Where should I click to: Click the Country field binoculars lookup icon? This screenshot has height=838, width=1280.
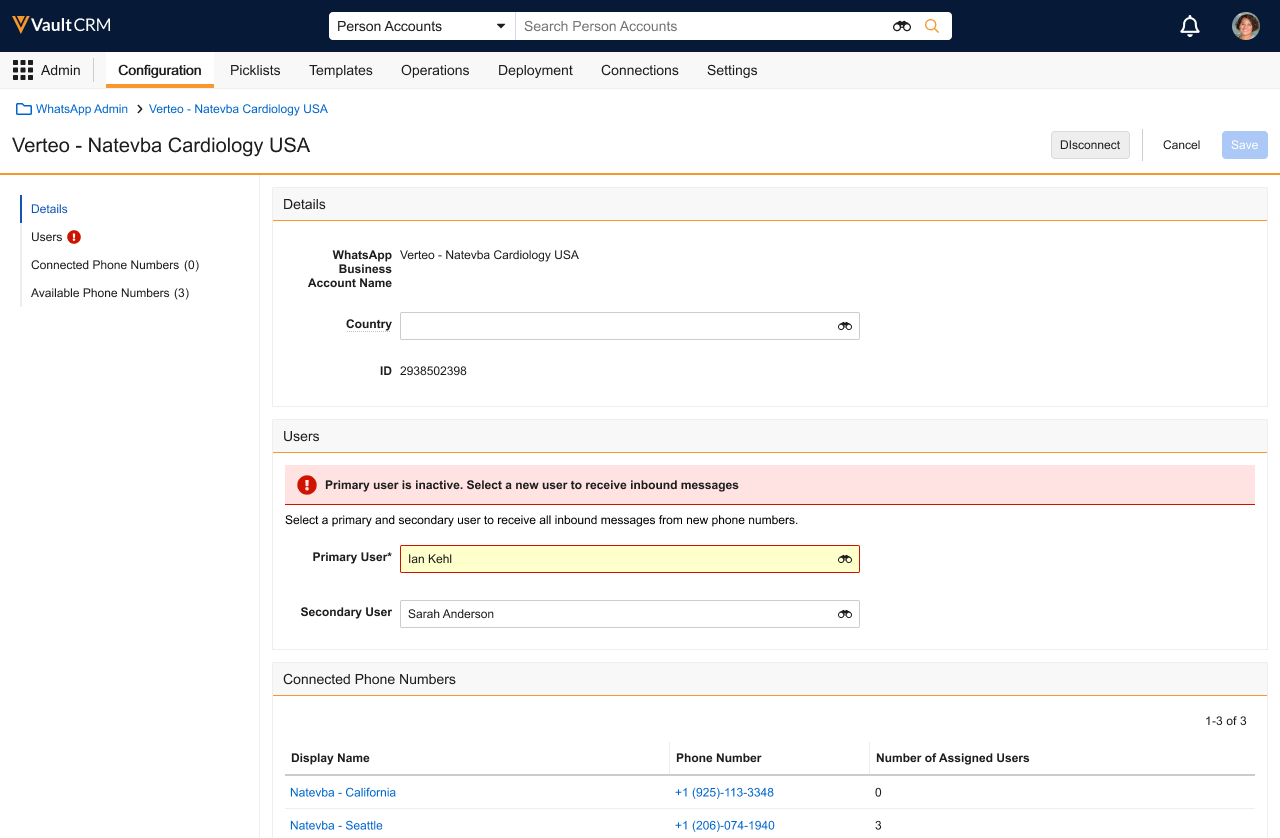845,326
